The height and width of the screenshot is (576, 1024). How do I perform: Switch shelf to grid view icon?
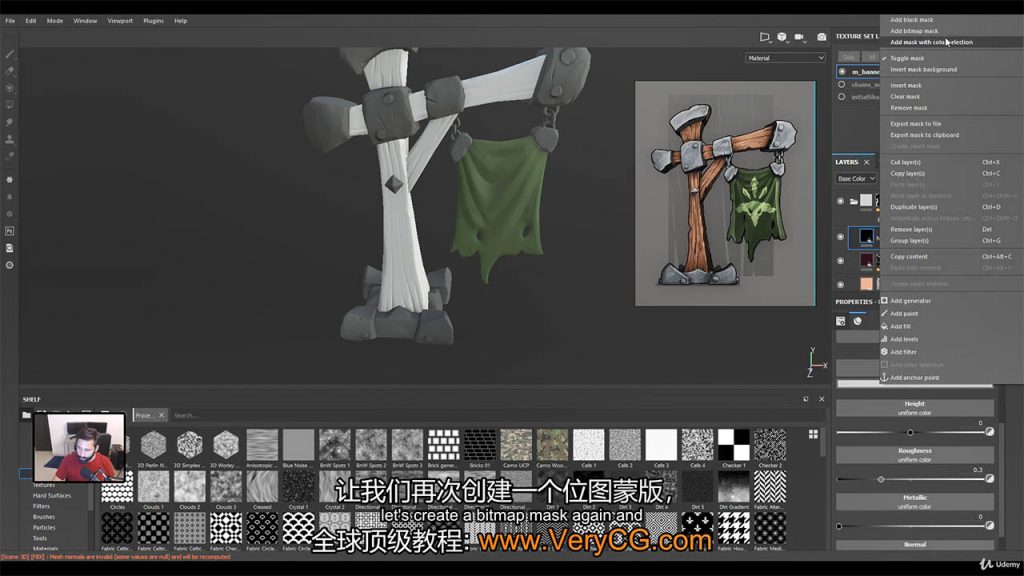tap(813, 434)
